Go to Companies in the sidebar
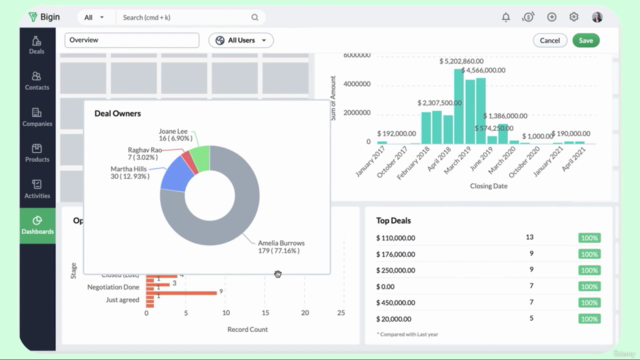640x360 pixels. [37, 117]
